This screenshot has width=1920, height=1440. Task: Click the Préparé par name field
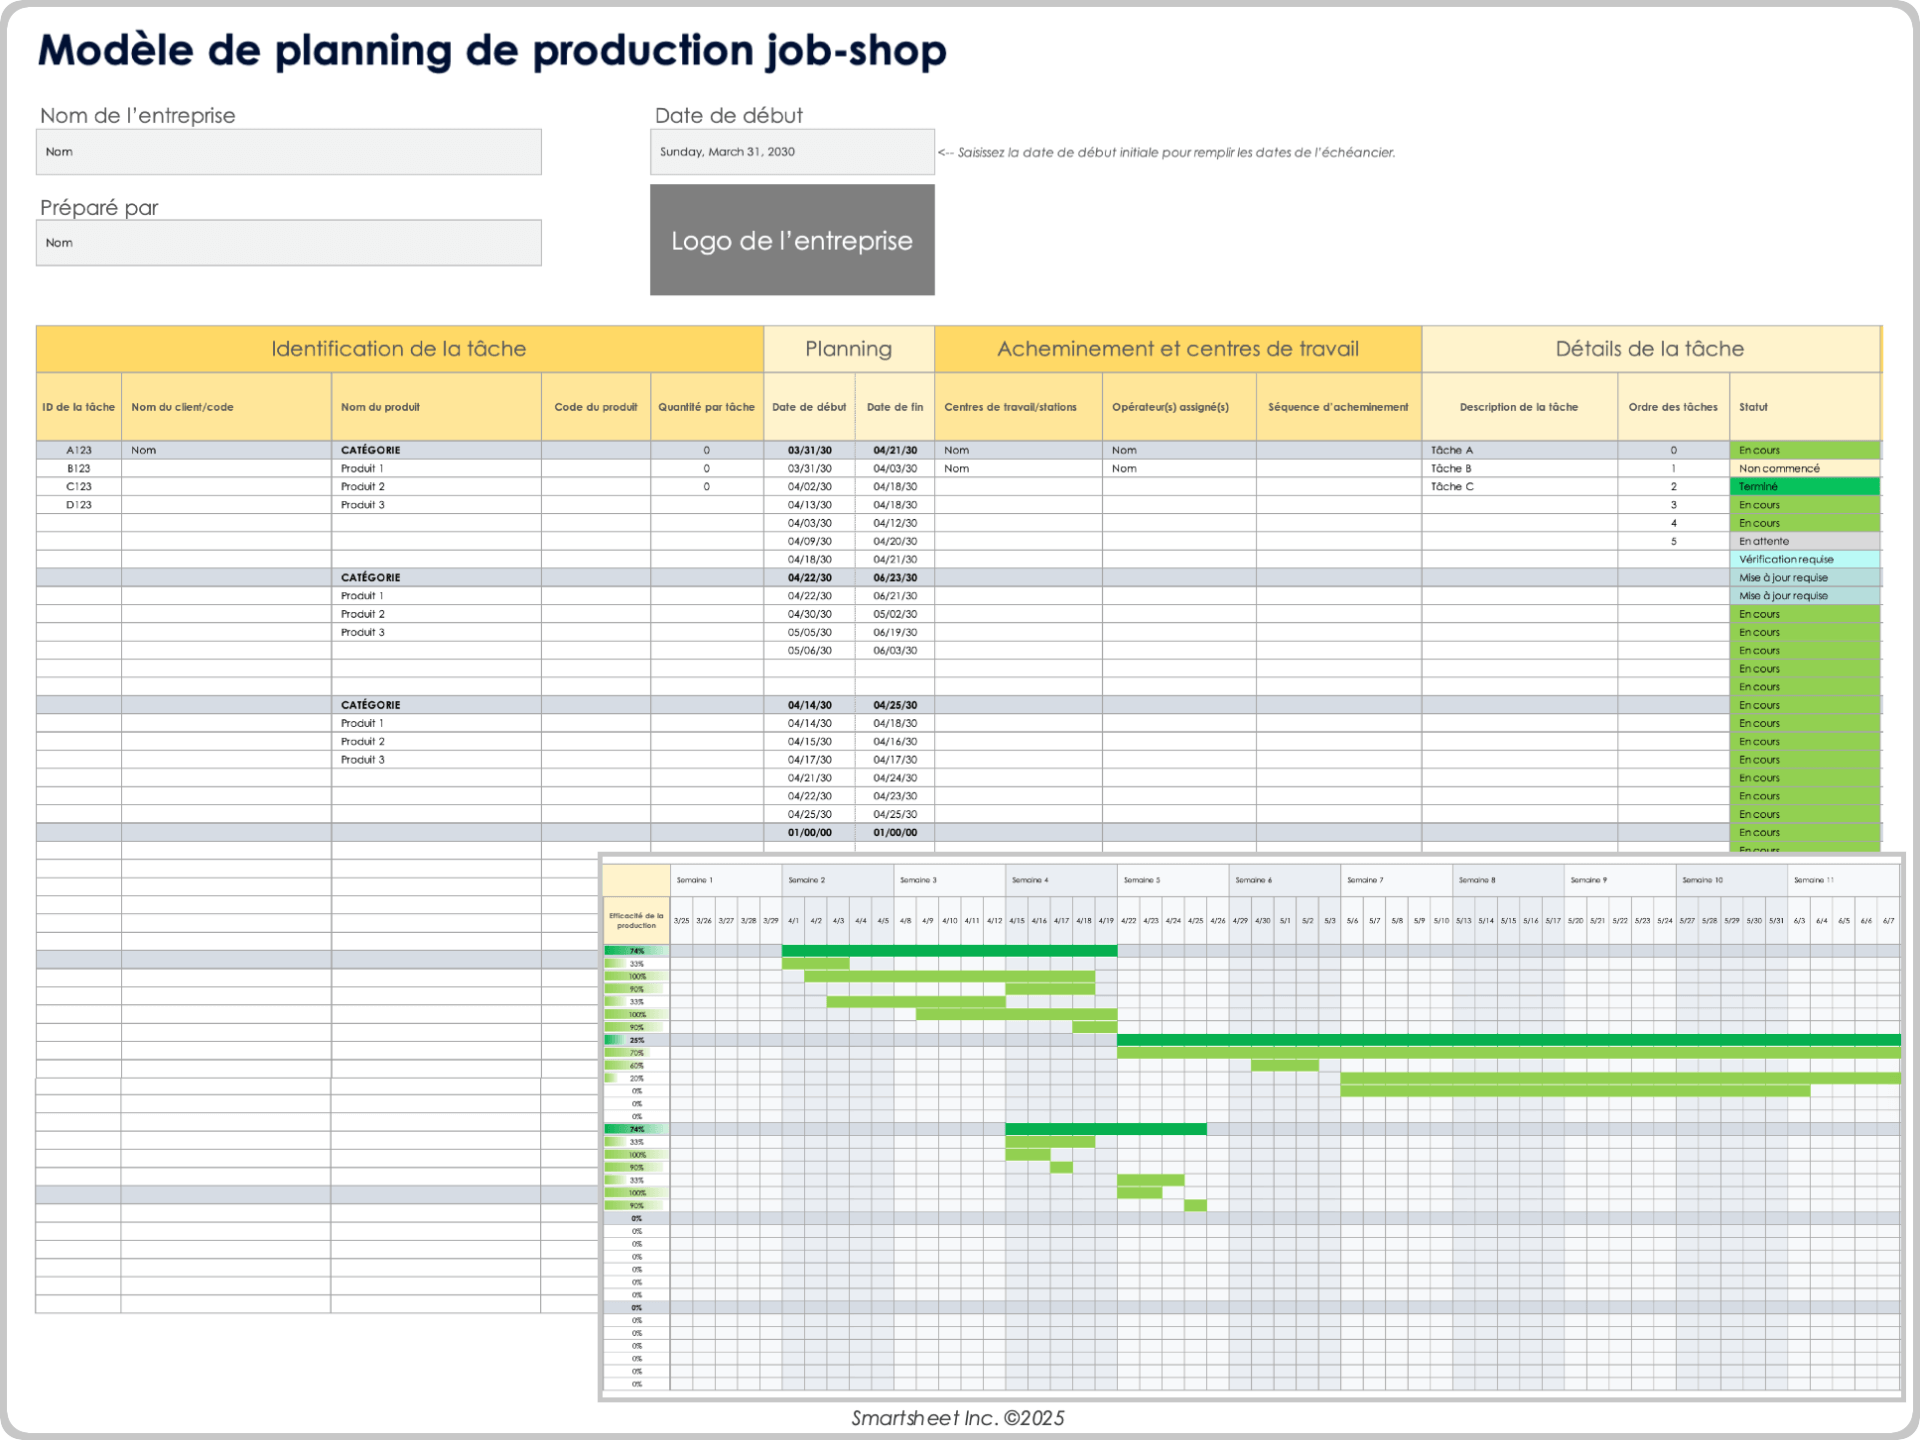click(x=288, y=242)
